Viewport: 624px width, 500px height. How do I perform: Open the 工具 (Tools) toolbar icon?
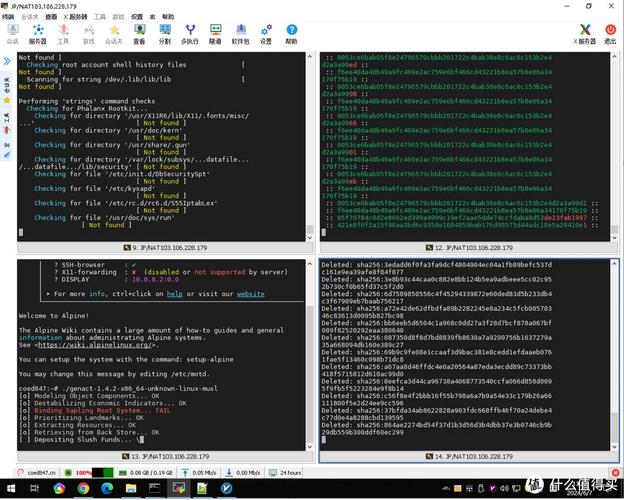coord(63,34)
